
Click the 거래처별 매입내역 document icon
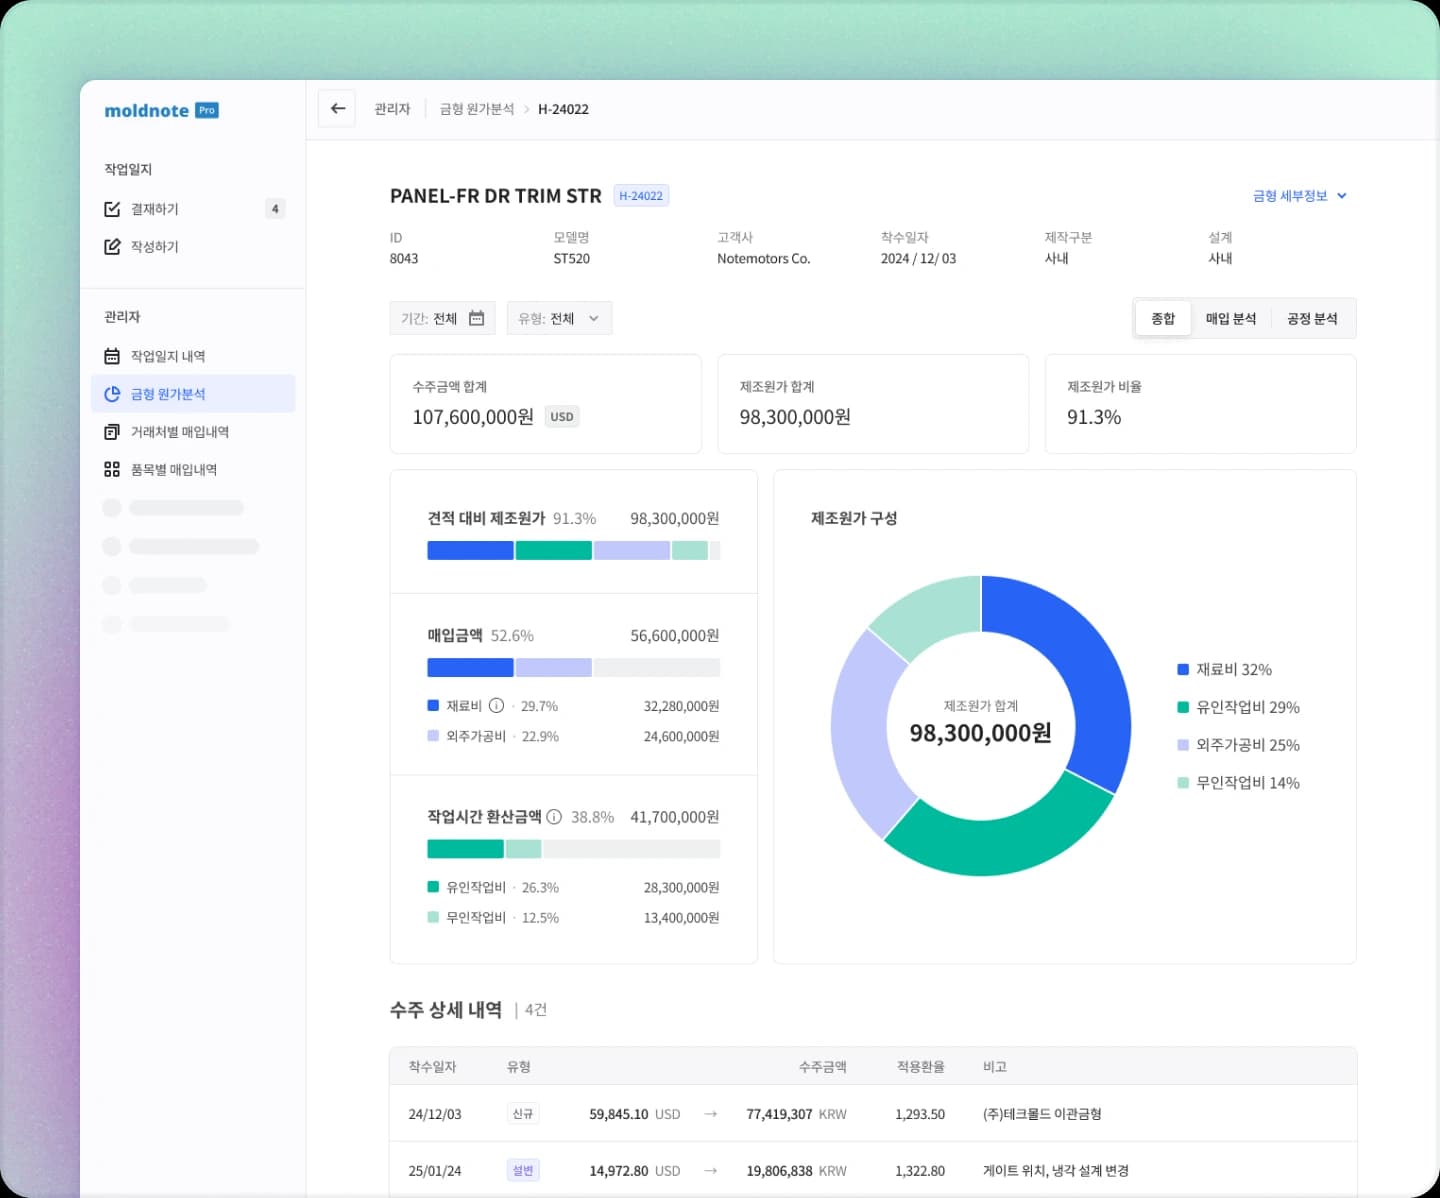point(112,432)
